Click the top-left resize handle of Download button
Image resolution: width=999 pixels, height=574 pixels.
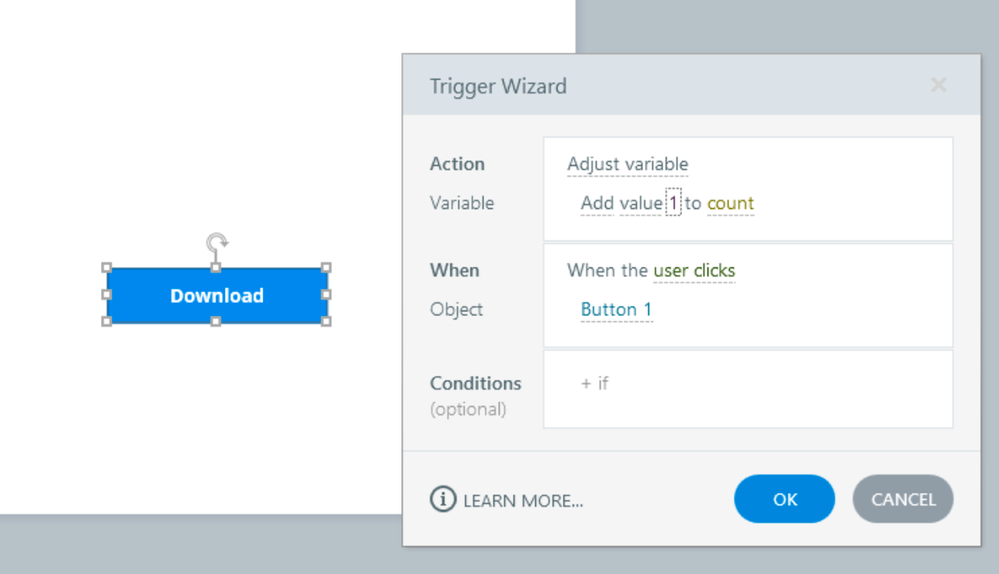point(107,268)
